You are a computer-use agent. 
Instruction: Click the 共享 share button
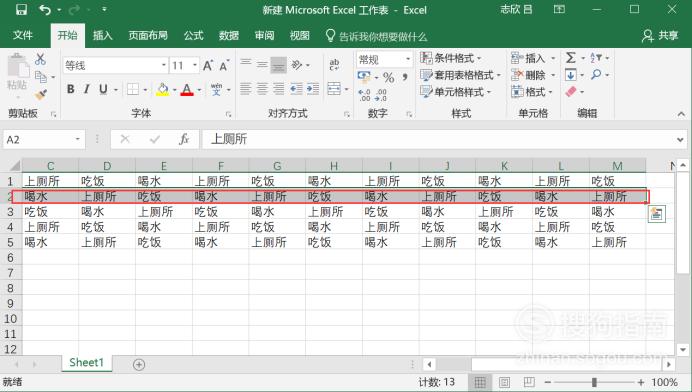(x=660, y=35)
